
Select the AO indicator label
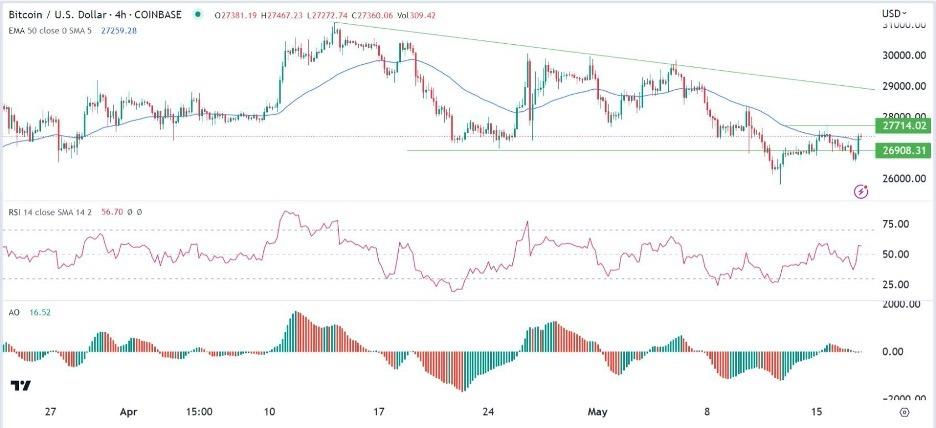coord(11,313)
